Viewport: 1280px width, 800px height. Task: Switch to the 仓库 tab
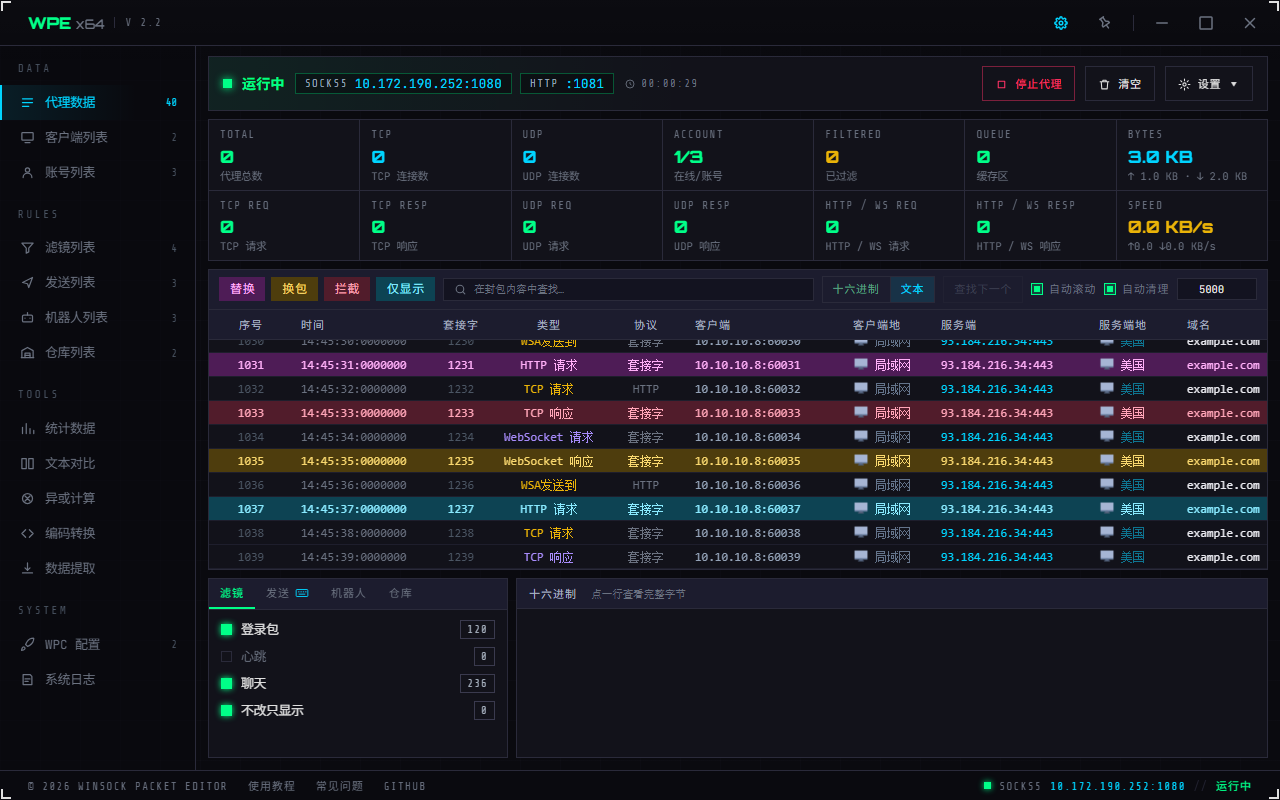[x=400, y=593]
